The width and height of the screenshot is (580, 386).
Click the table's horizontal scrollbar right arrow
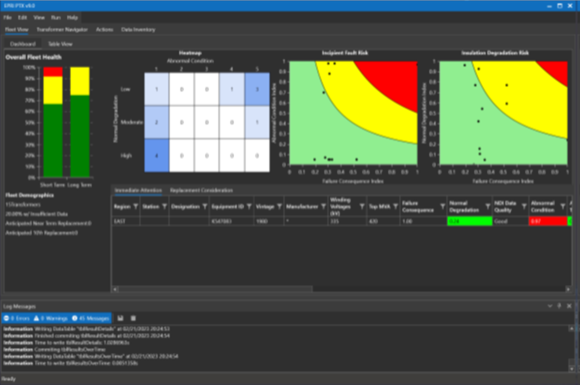[x=568, y=289]
